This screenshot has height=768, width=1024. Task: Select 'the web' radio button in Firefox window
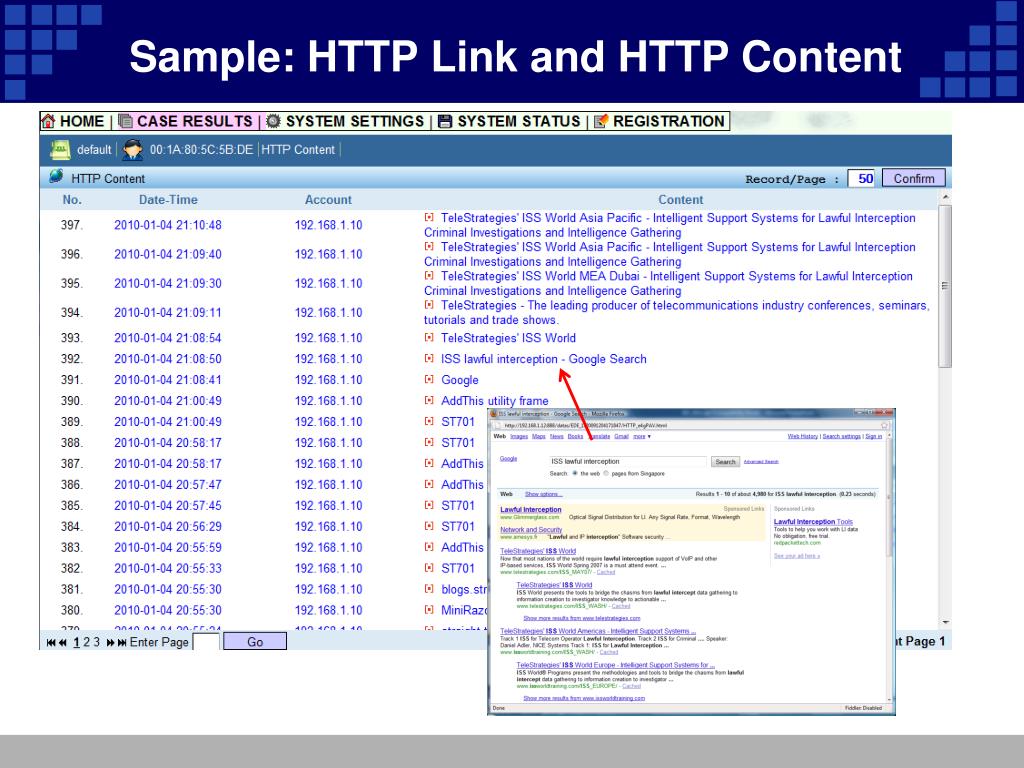[575, 473]
